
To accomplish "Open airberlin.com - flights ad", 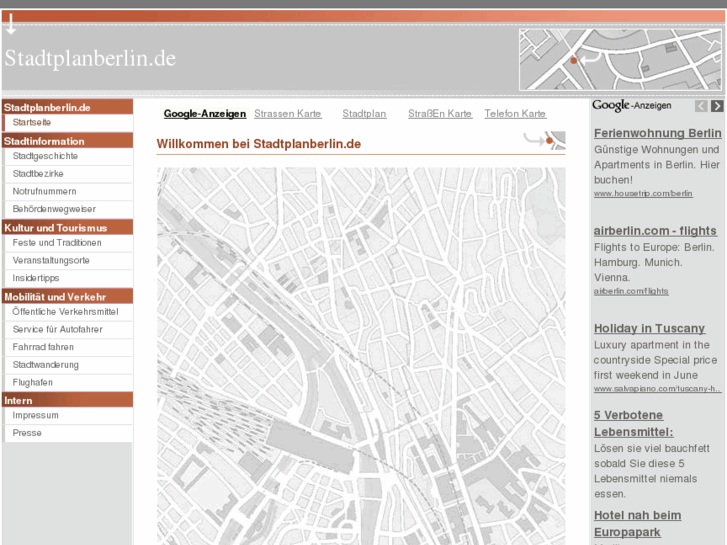I will tap(655, 231).
